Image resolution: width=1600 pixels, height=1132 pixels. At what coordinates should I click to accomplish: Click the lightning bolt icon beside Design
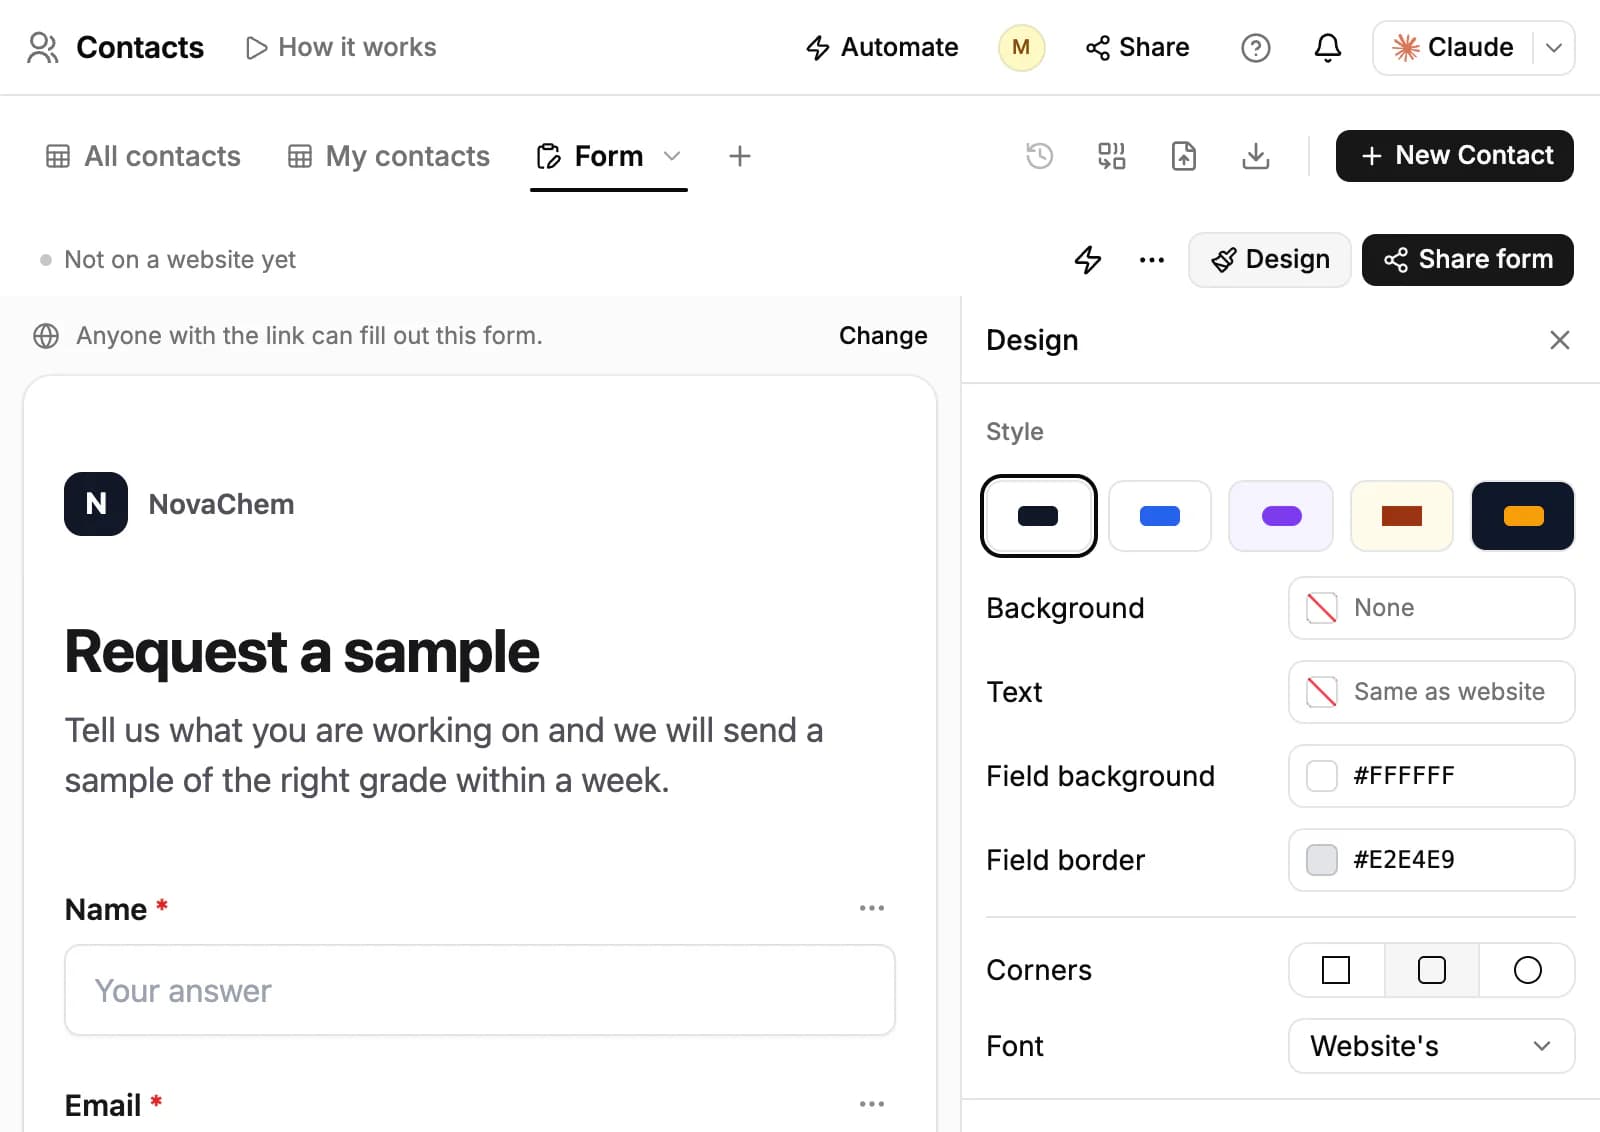click(1088, 260)
